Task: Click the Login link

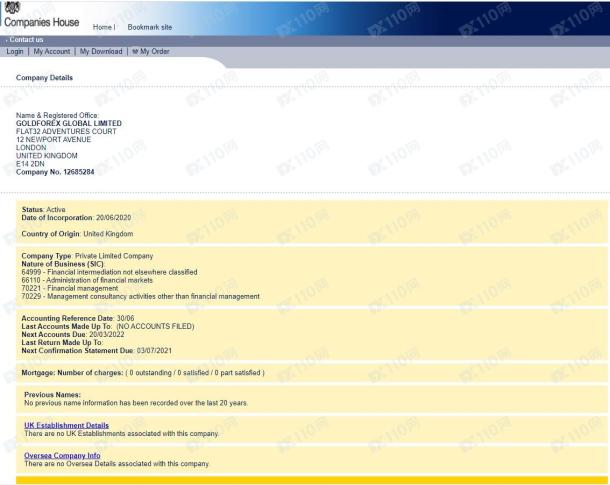Action: point(15,51)
